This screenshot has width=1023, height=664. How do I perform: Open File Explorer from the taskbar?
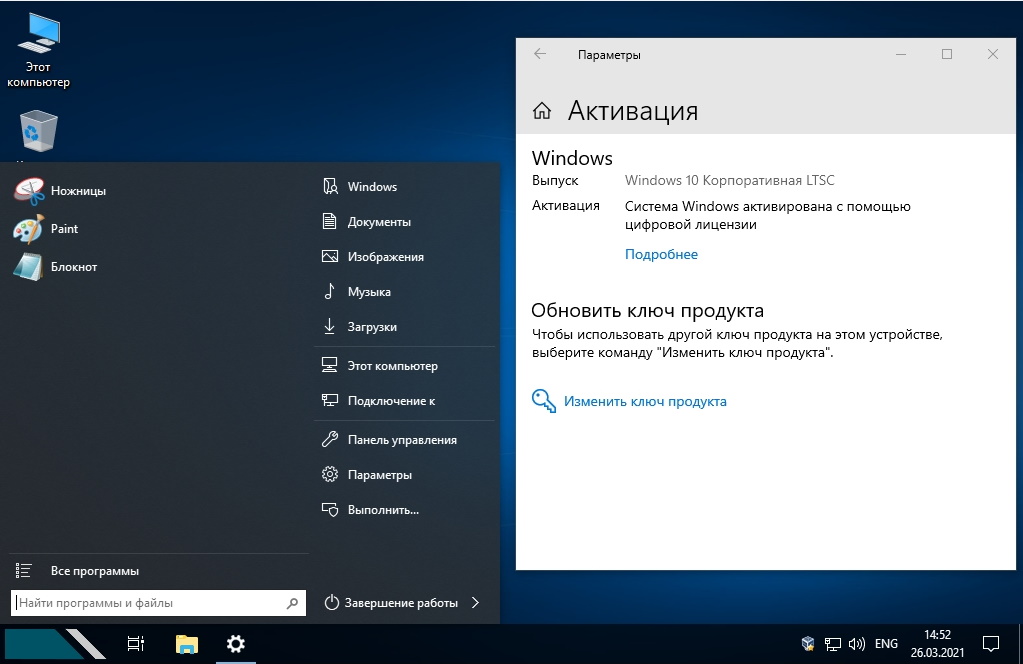[187, 644]
